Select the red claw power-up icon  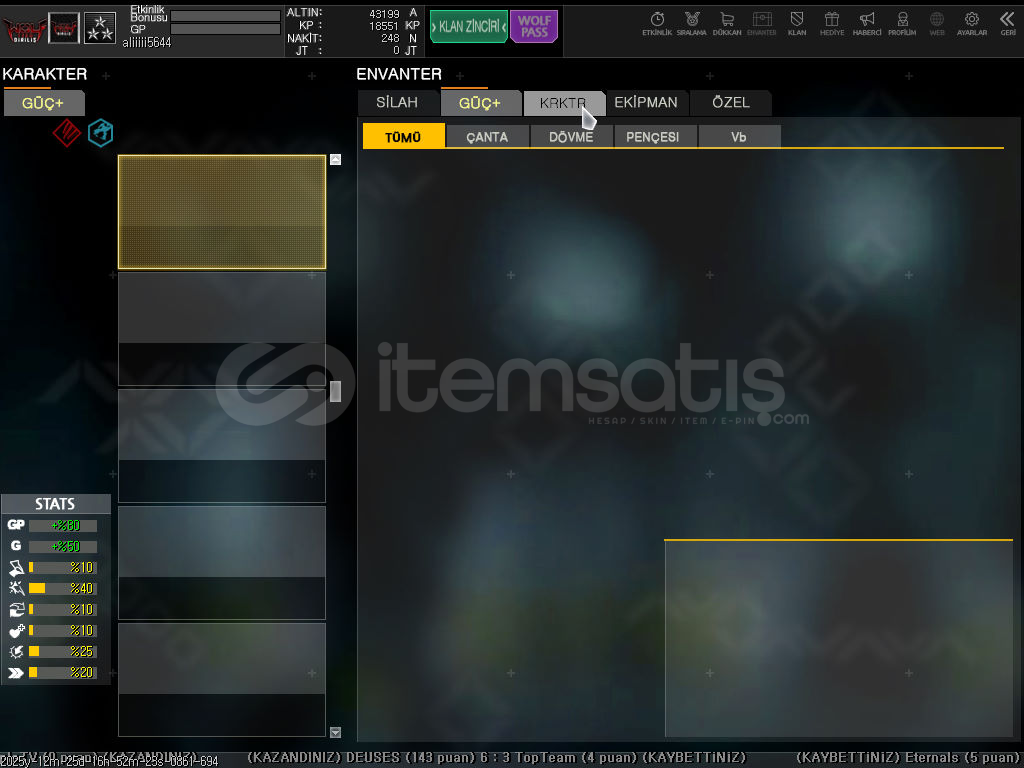[66, 133]
